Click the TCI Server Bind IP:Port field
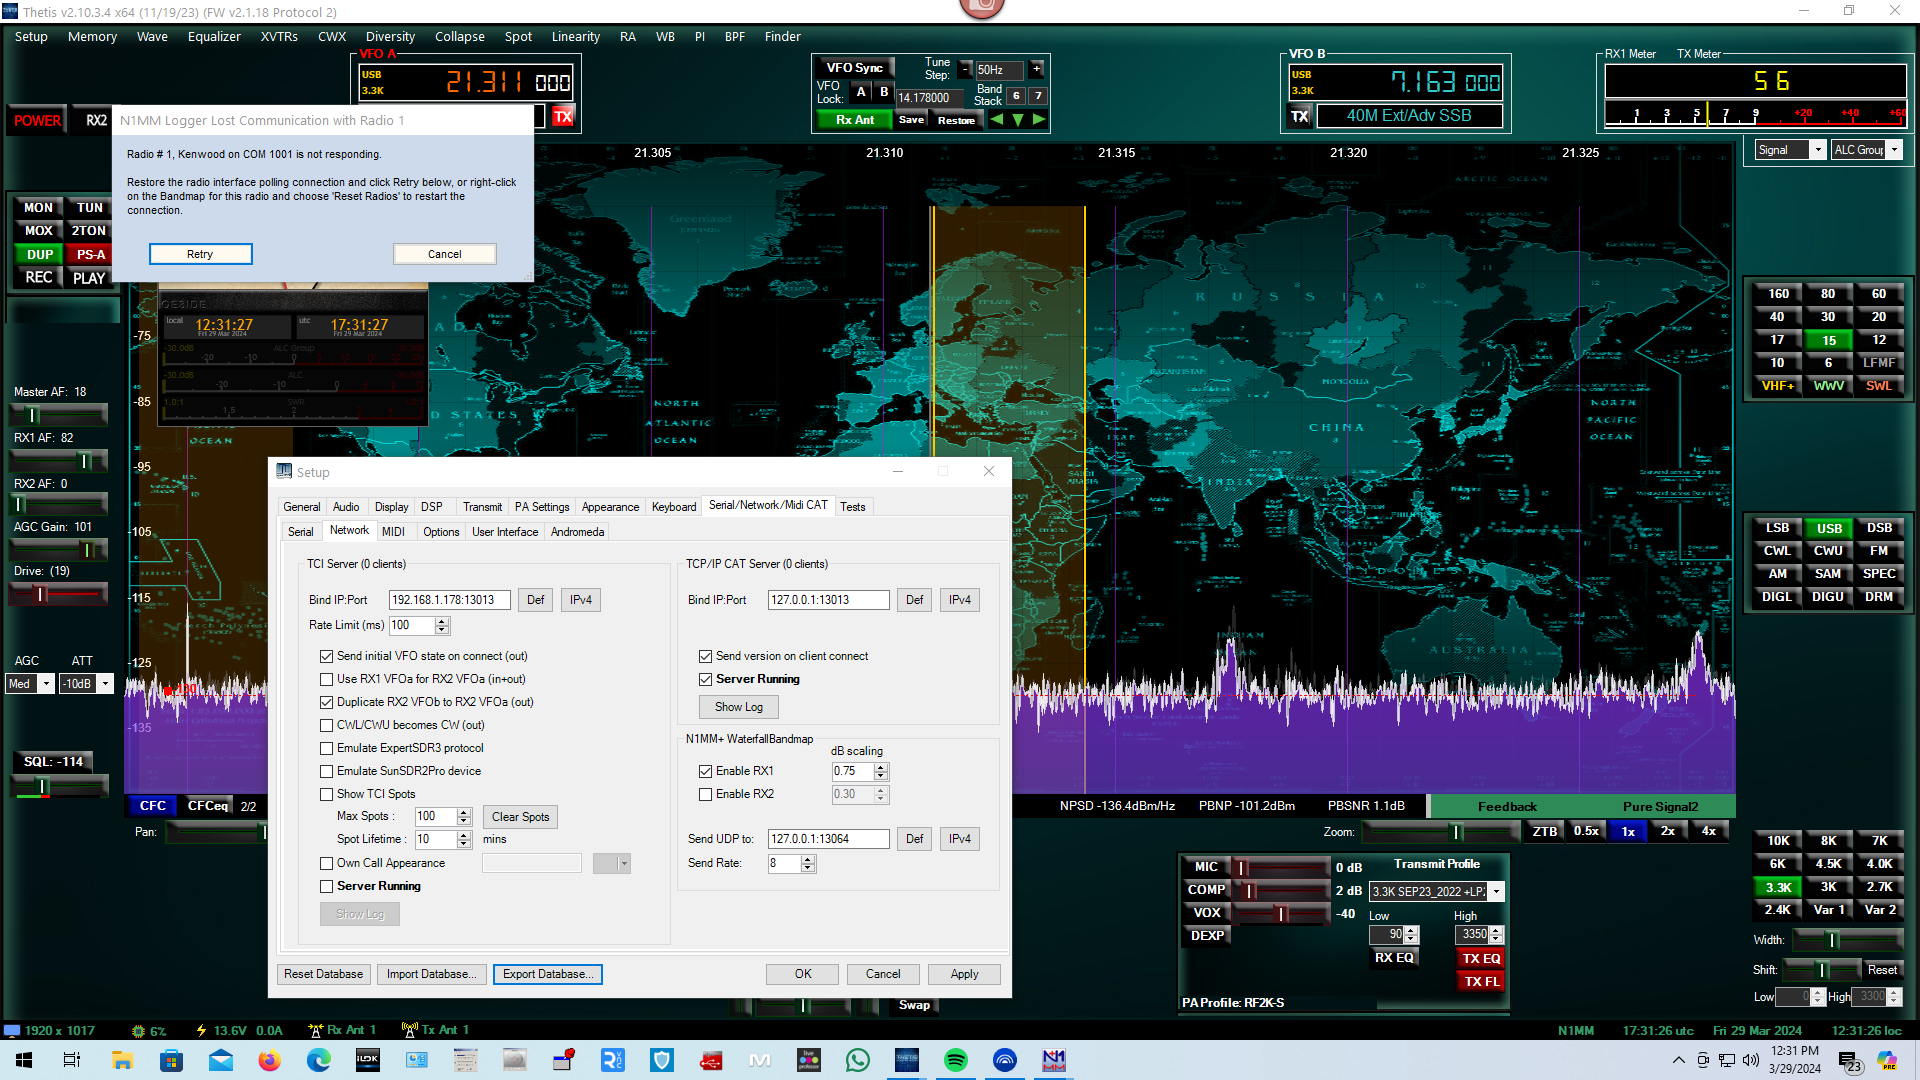Screen dimensions: 1920x1080 pos(449,600)
